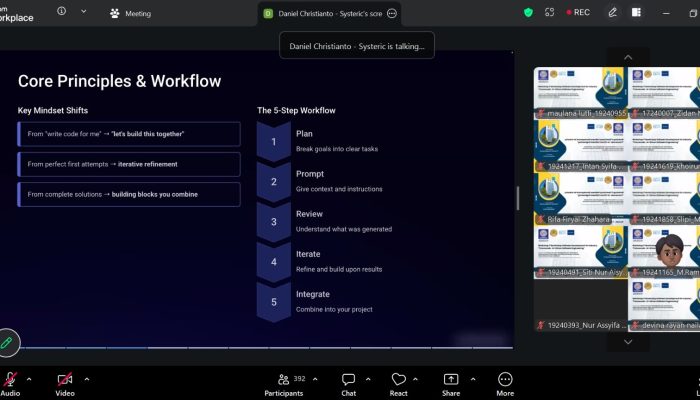The width and height of the screenshot is (700, 400).
Task: Select the 19241165_M.Ram participant avatar thumbnail
Action: (x=664, y=252)
